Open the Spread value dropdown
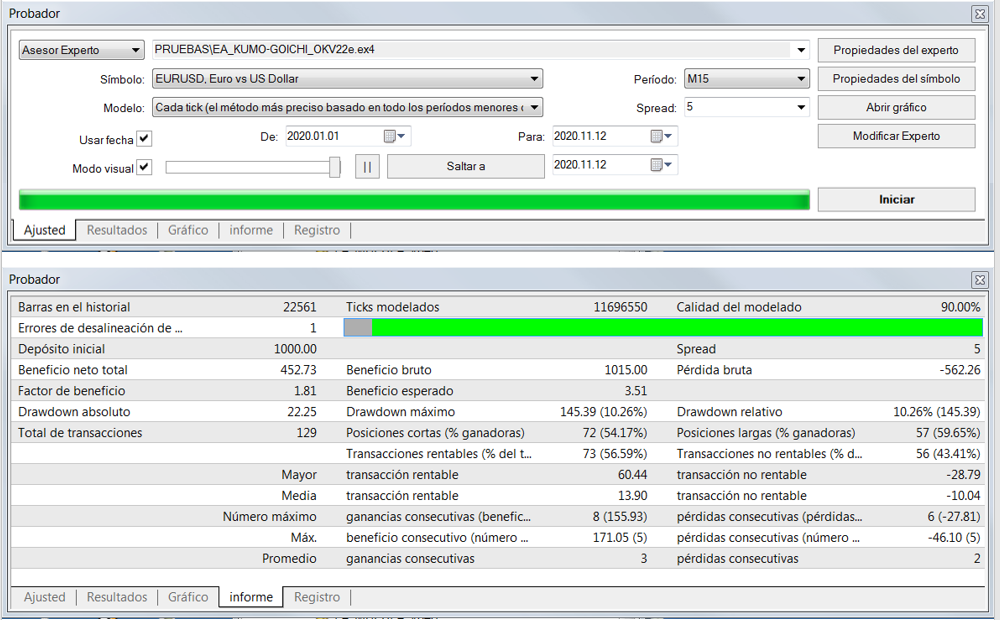The width and height of the screenshot is (1000, 620). point(801,107)
